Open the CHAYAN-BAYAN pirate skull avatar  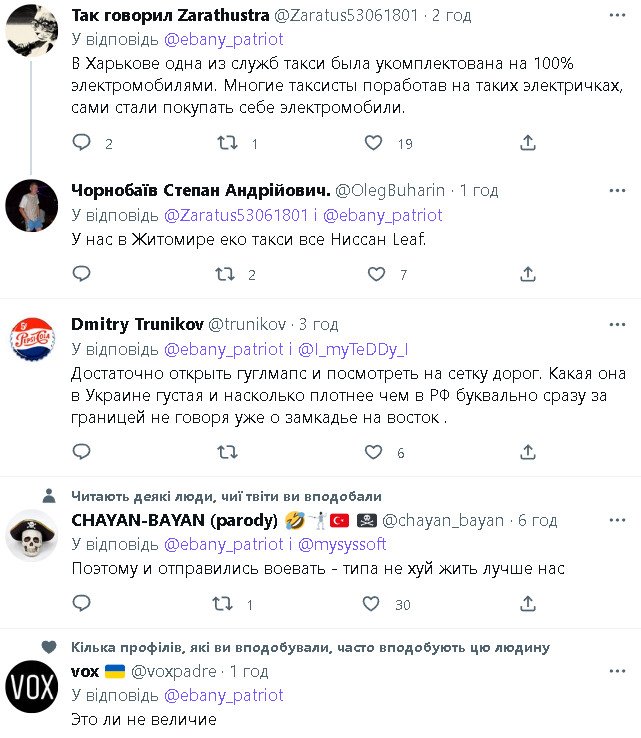pos(31,538)
